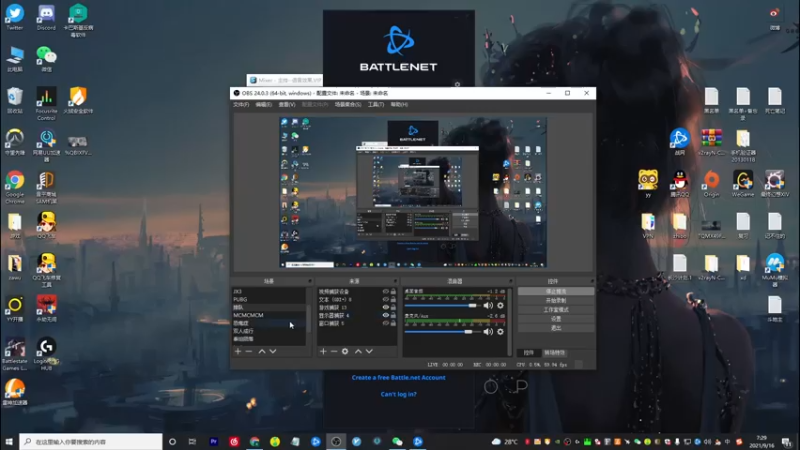This screenshot has width=800, height=450.
Task: Toggle visibility of third source row
Action: (386, 307)
